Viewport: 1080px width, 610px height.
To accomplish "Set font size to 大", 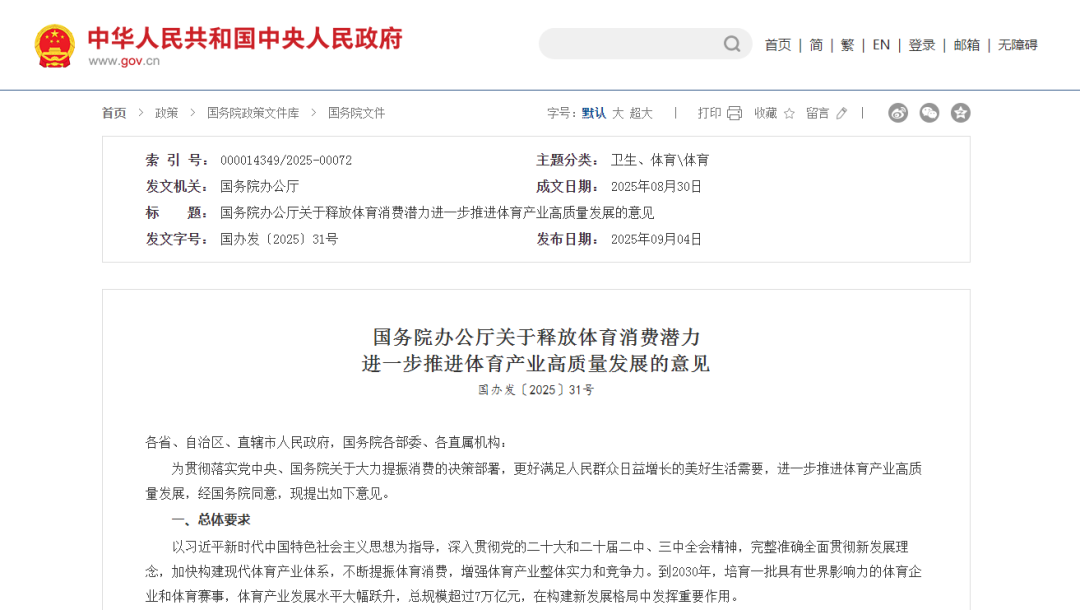I will (x=618, y=113).
